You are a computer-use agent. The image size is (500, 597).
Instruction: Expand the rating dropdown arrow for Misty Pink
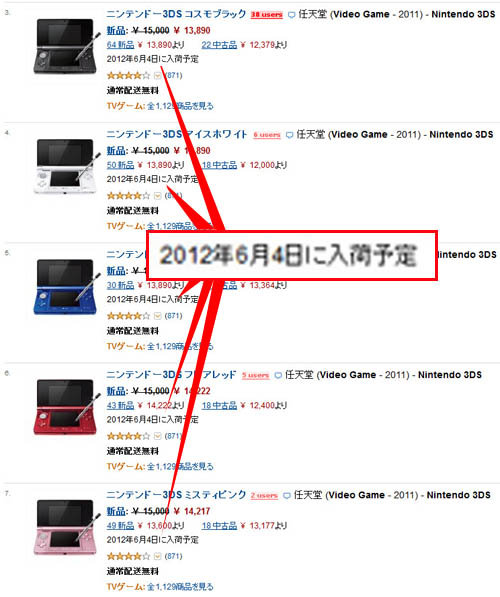[157, 557]
